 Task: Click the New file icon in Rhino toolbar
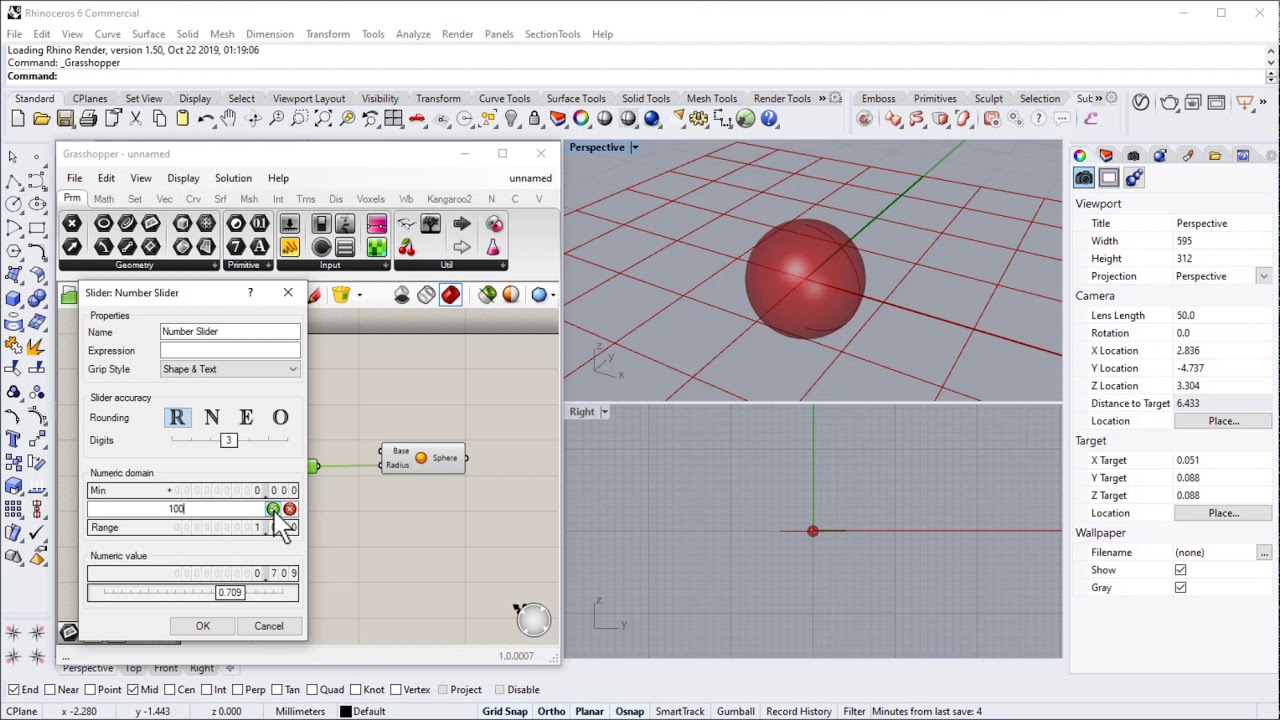(x=18, y=119)
